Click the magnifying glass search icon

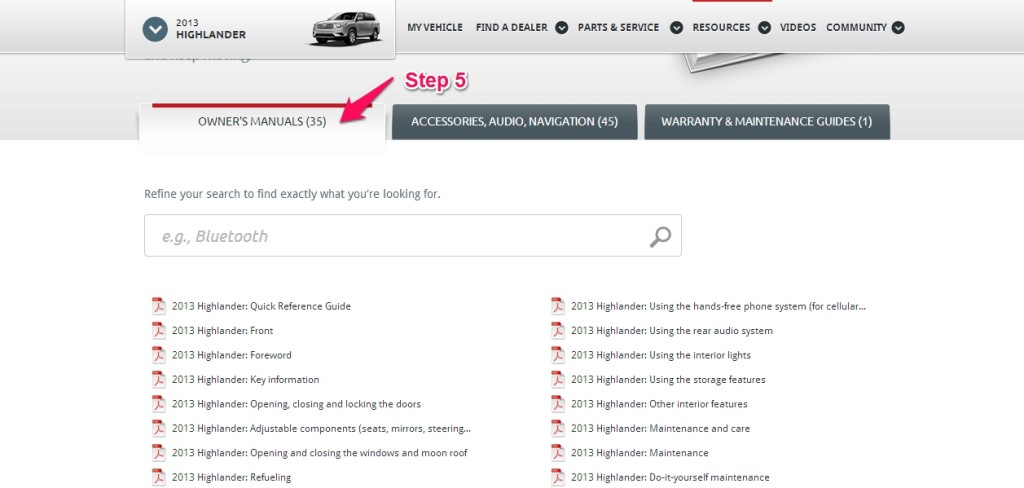pos(660,236)
